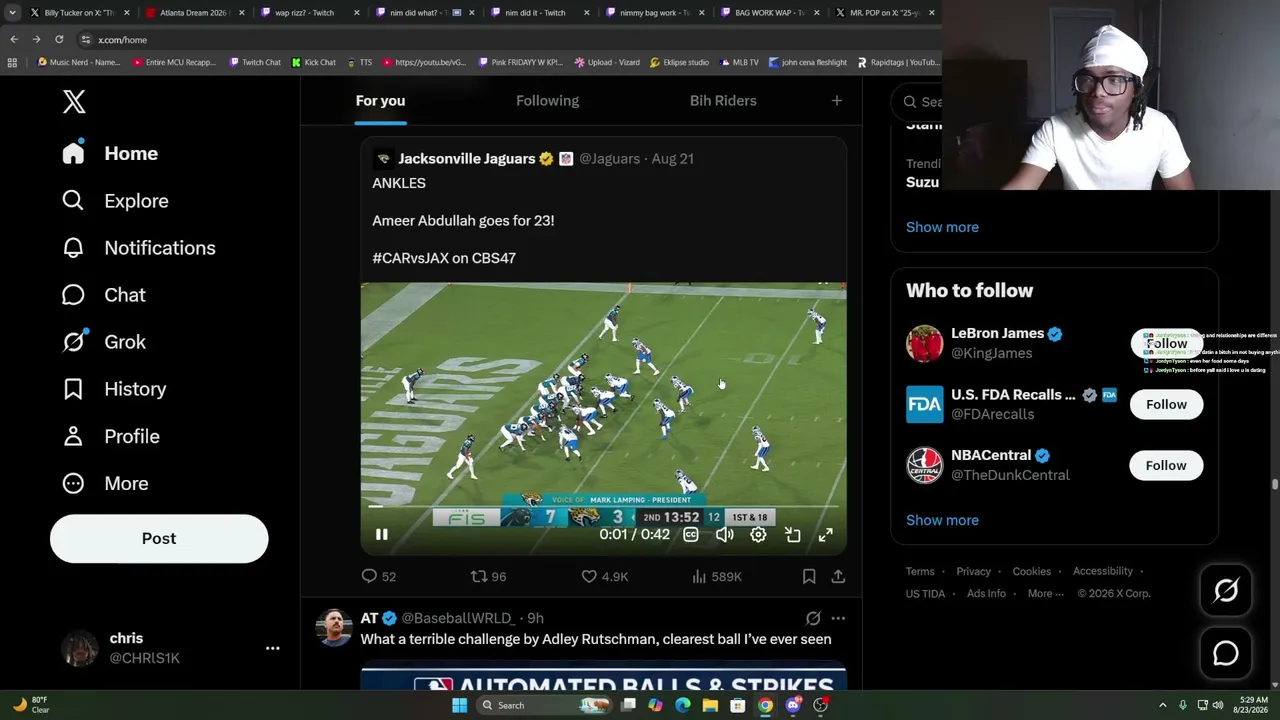The width and height of the screenshot is (1280, 720).
Task: Show more Who to follow suggestions
Action: [942, 520]
